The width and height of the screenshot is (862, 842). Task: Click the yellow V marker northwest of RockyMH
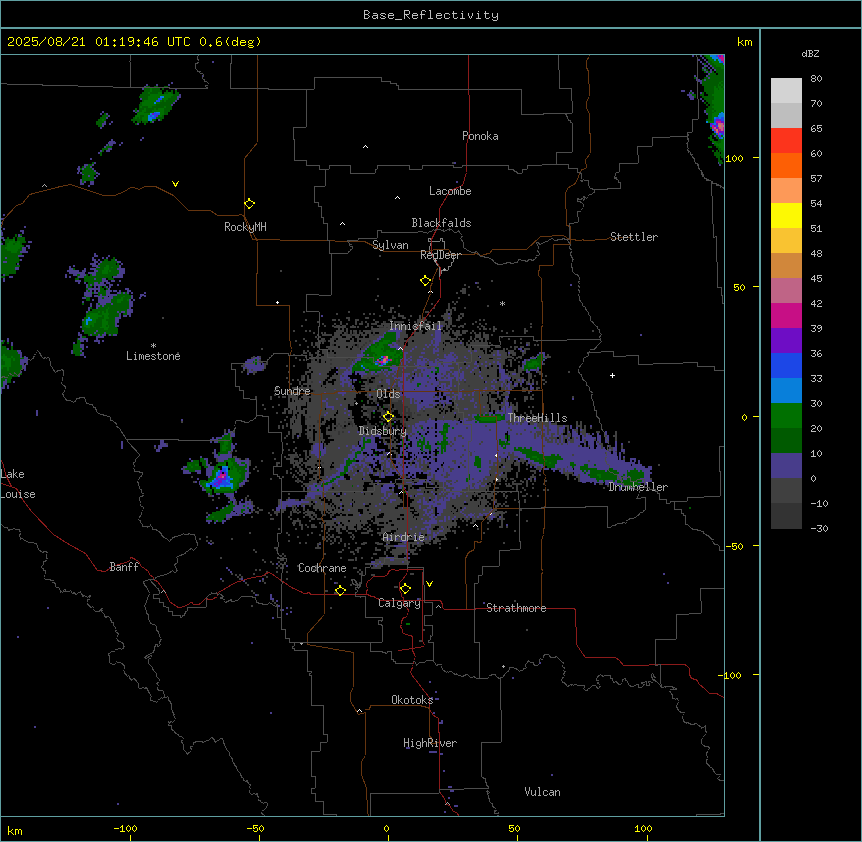coord(175,184)
